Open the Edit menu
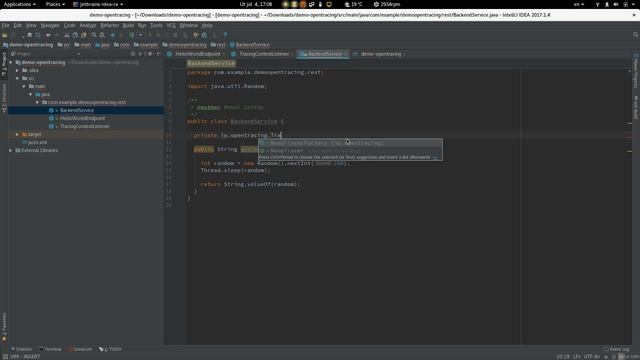This screenshot has height=360, width=640. click(18, 25)
